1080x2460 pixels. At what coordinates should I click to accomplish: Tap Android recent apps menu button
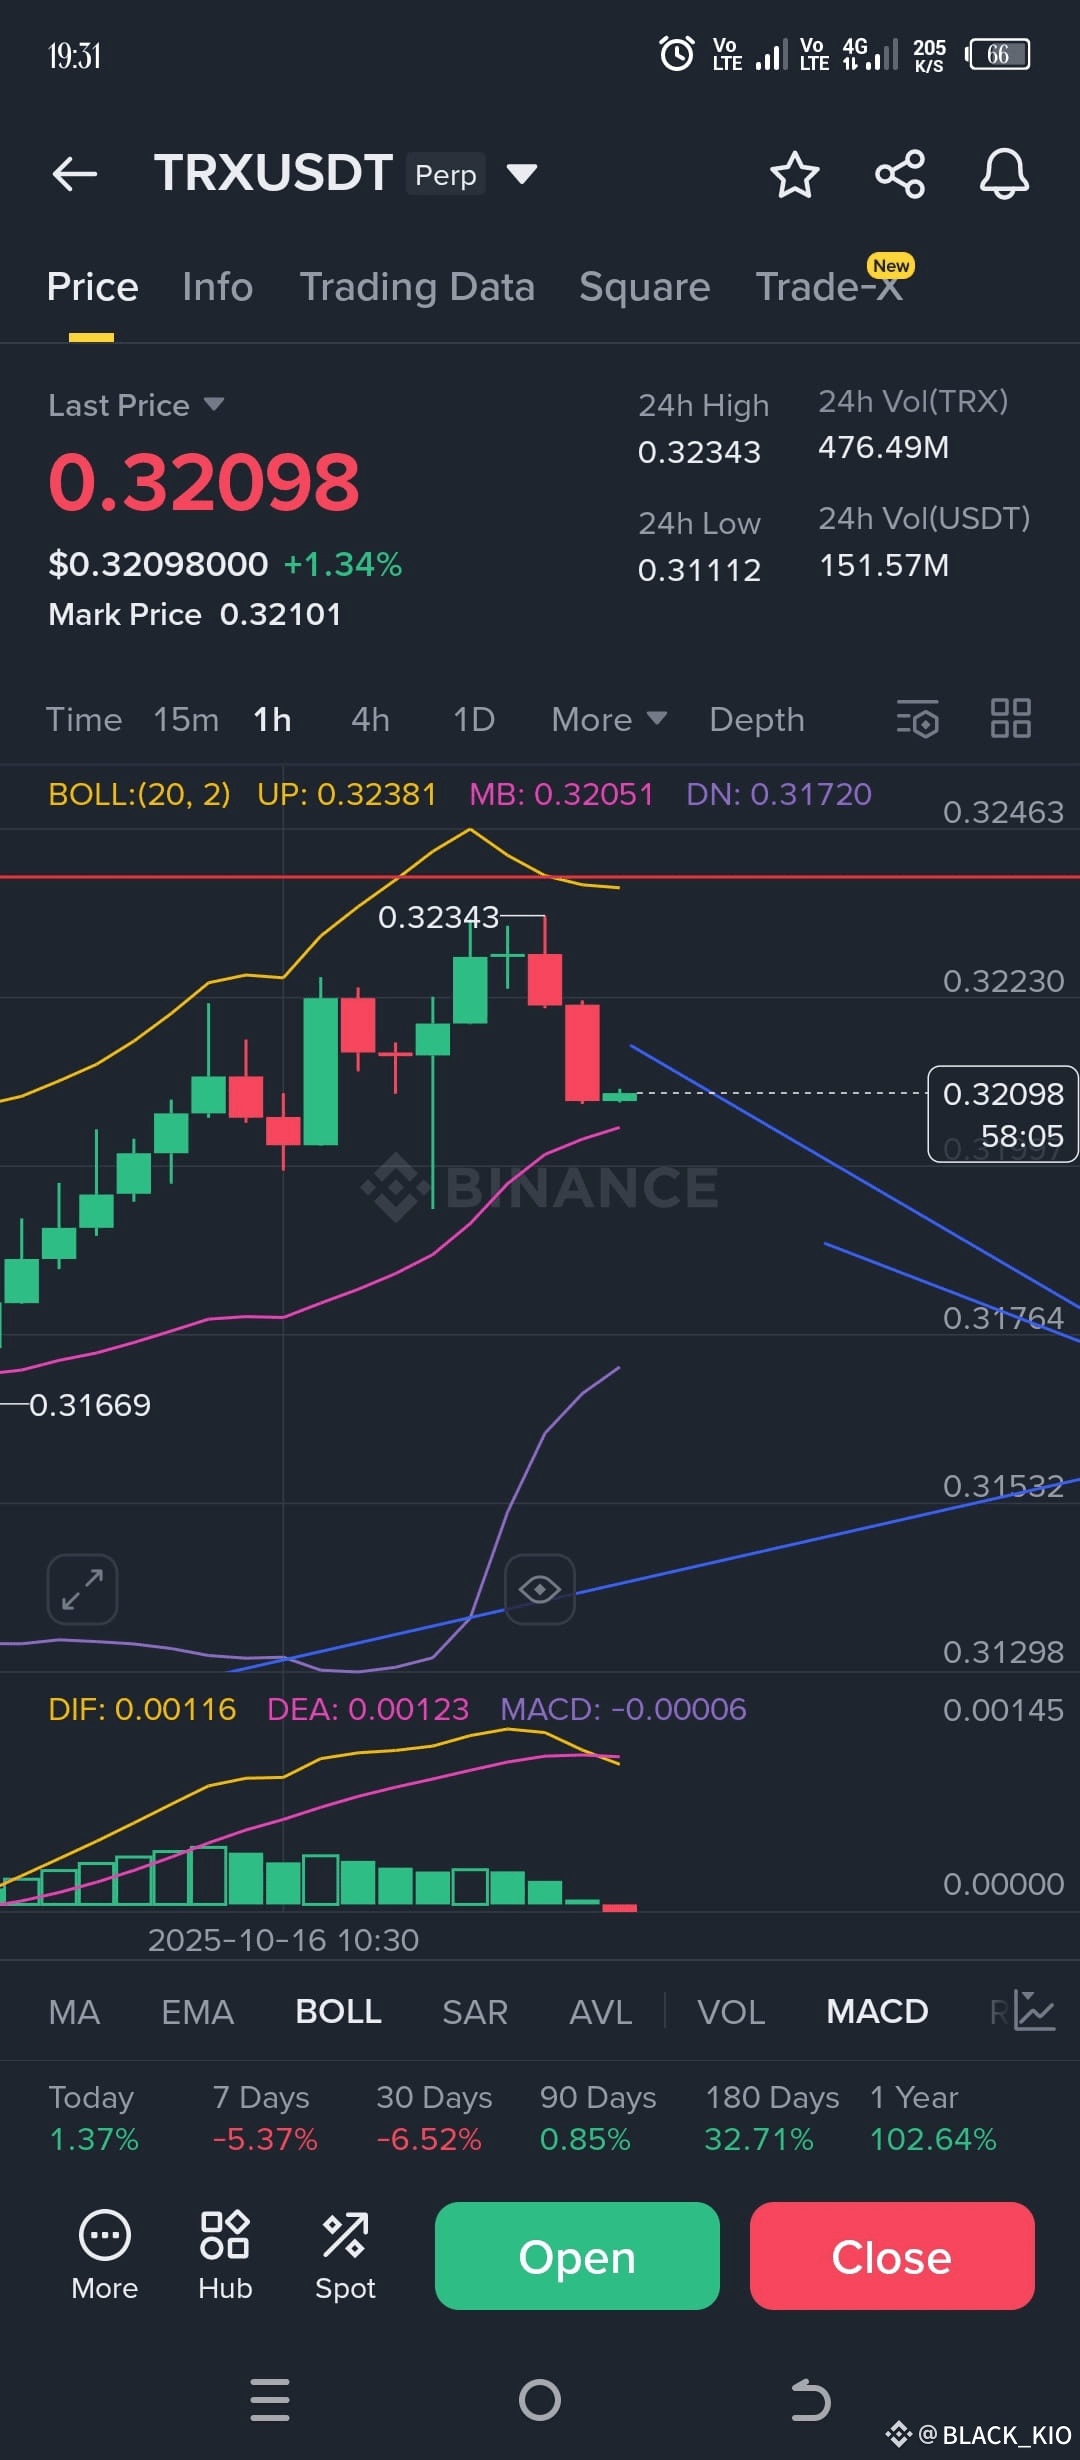270,2400
